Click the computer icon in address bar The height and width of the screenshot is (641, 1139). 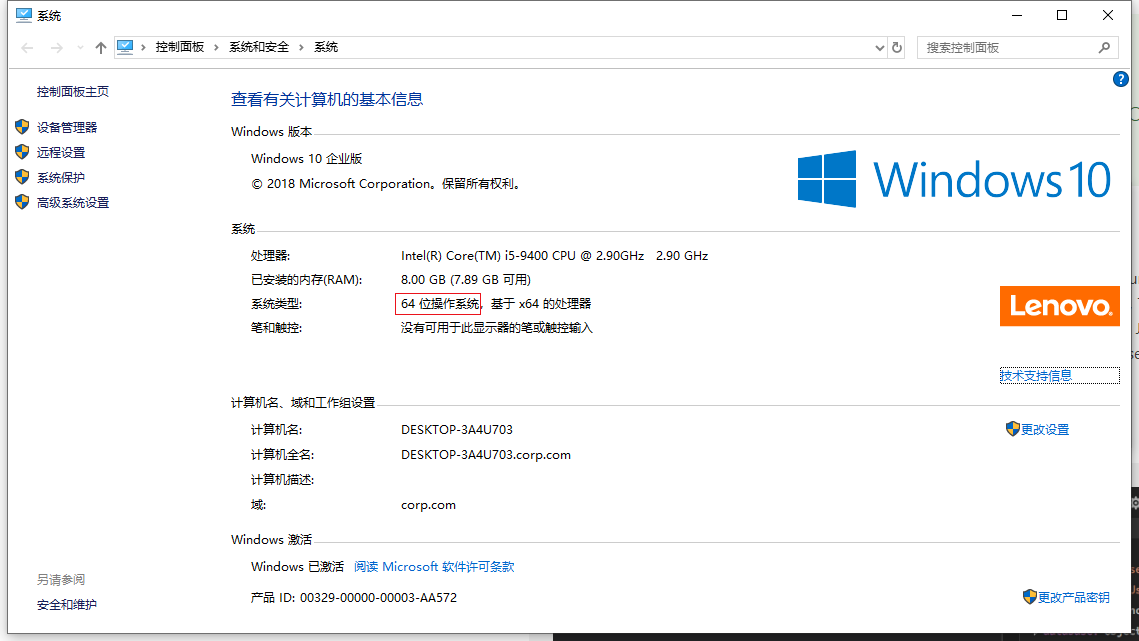125,47
